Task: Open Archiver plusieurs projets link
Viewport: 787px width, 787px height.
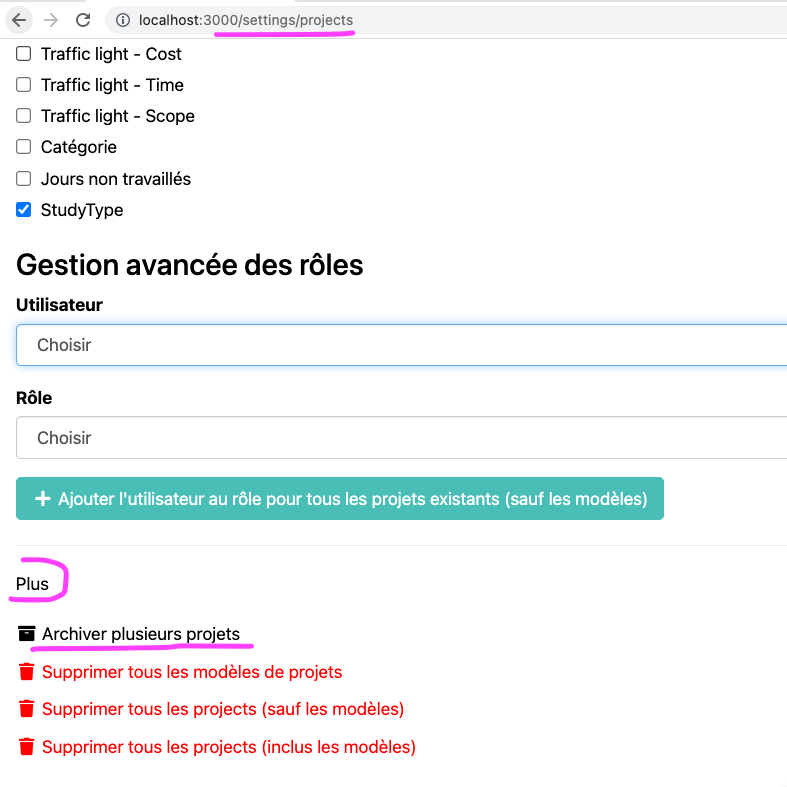Action: (x=141, y=634)
